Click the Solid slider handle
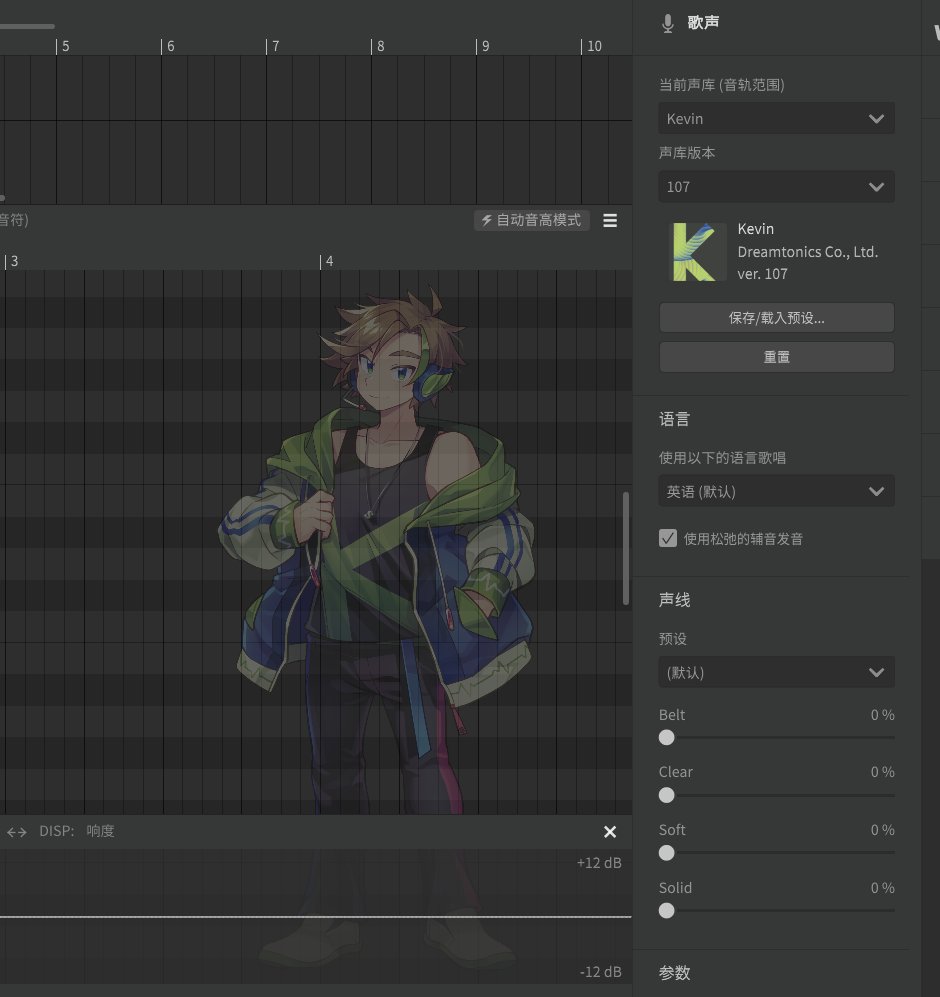940x997 pixels. pos(667,911)
